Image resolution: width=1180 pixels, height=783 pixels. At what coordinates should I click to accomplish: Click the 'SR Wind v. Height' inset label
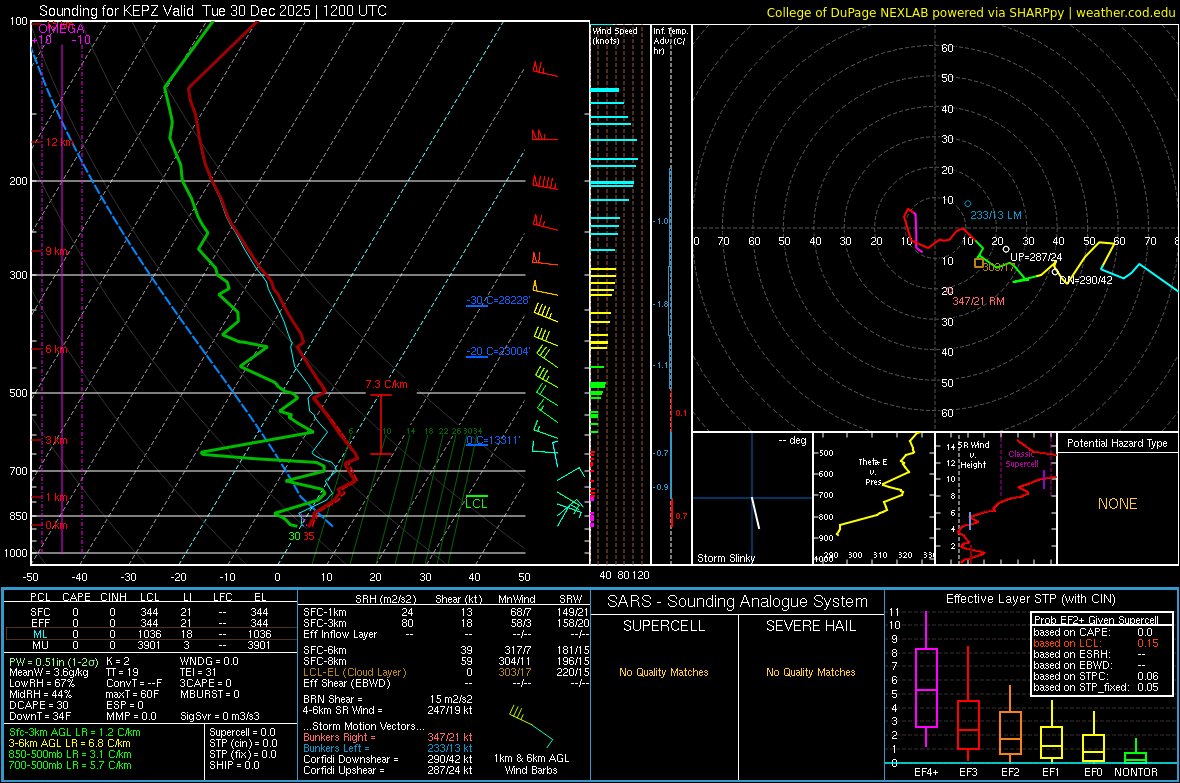coord(973,455)
